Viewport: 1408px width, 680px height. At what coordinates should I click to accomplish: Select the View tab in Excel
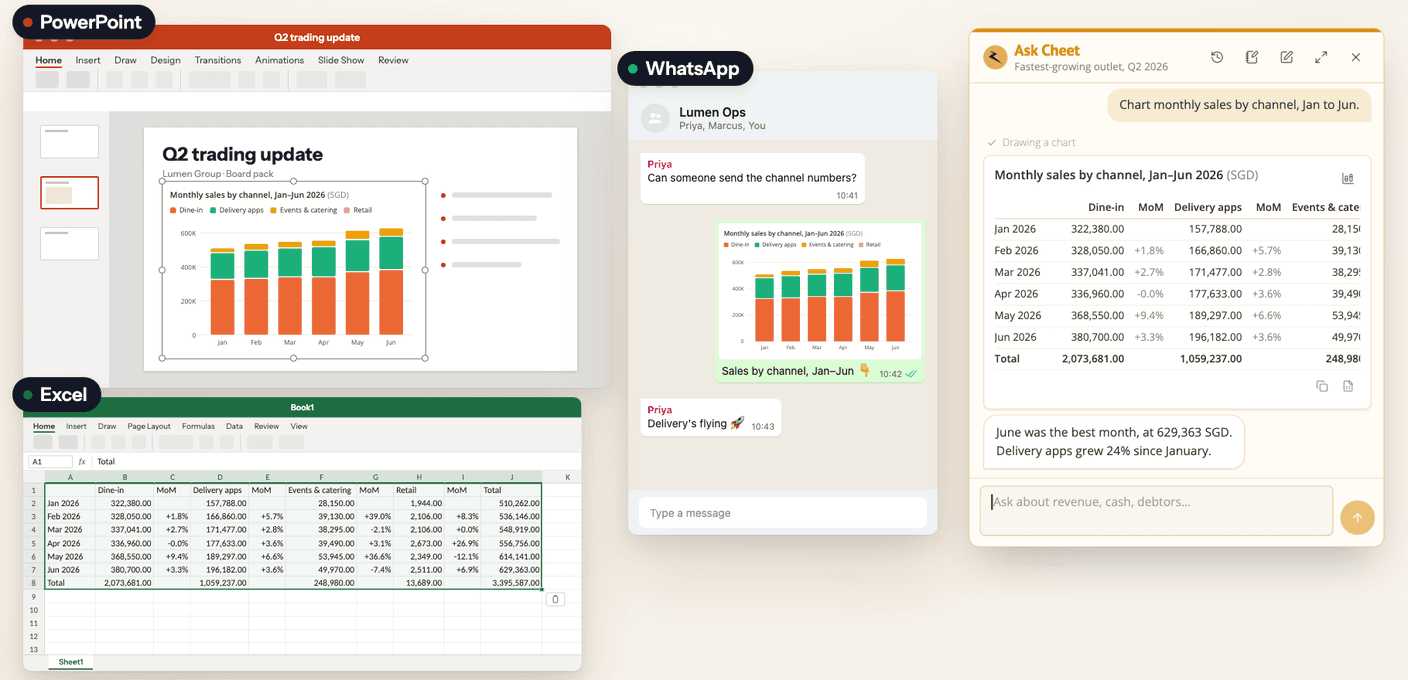pyautogui.click(x=299, y=426)
